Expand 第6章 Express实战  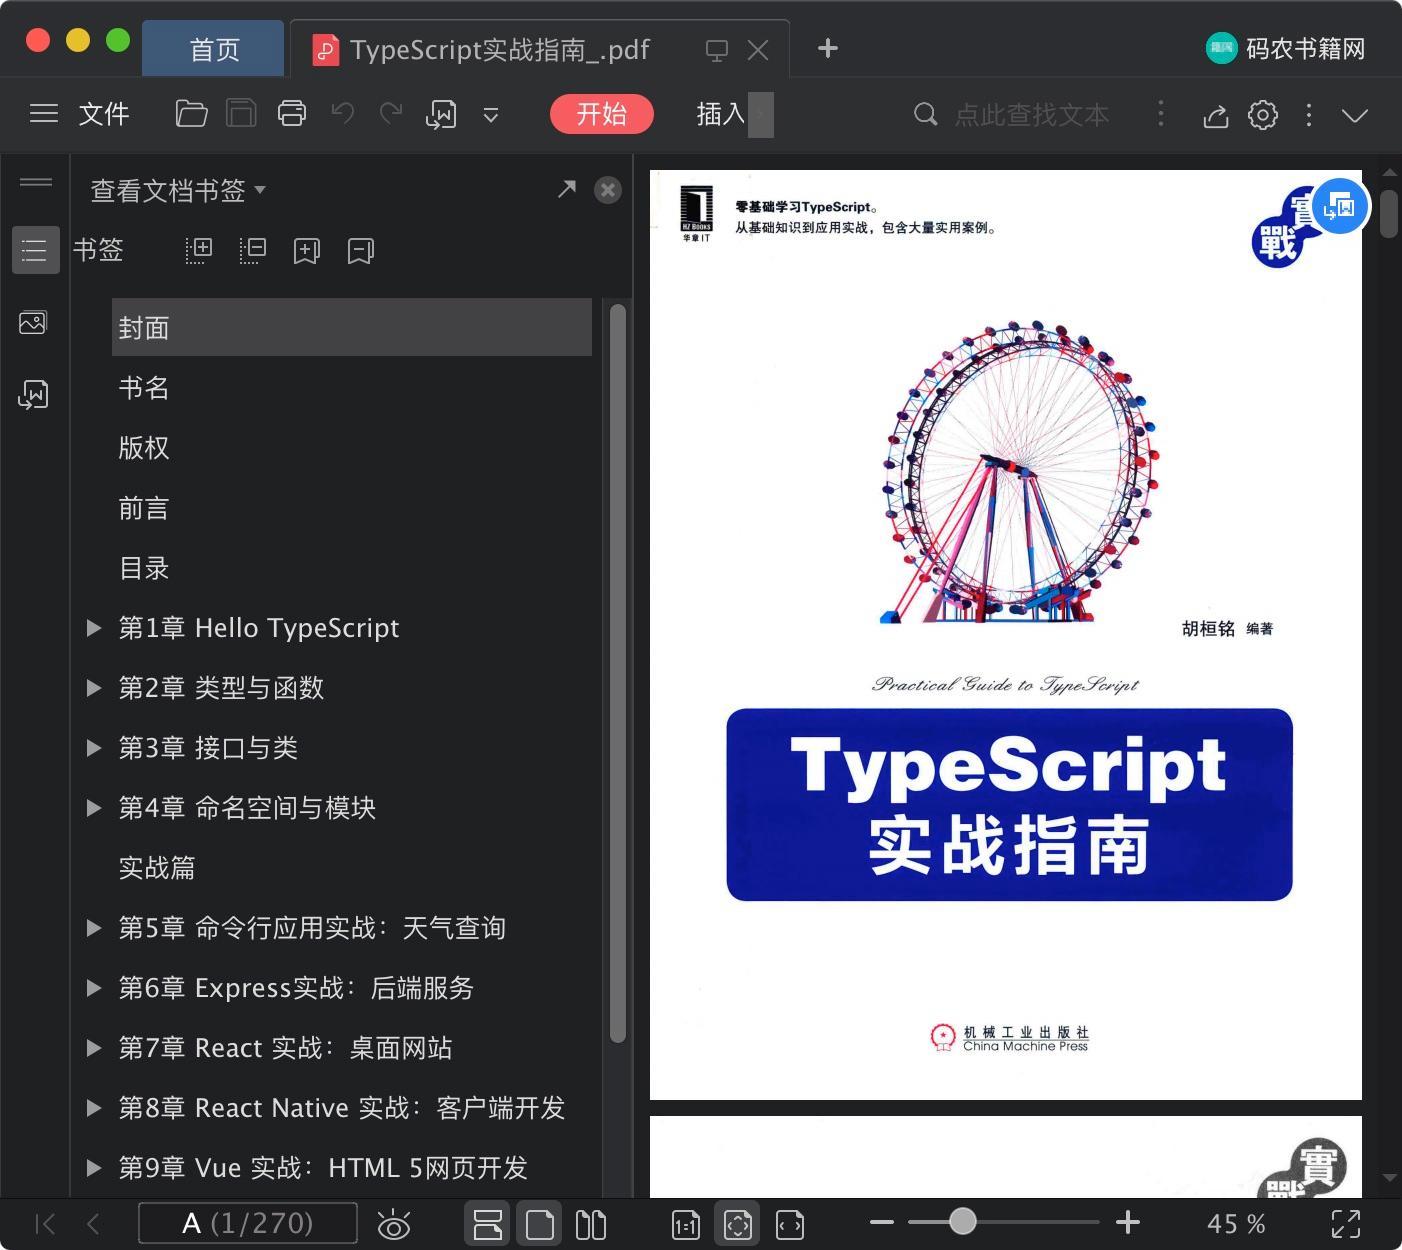point(94,988)
